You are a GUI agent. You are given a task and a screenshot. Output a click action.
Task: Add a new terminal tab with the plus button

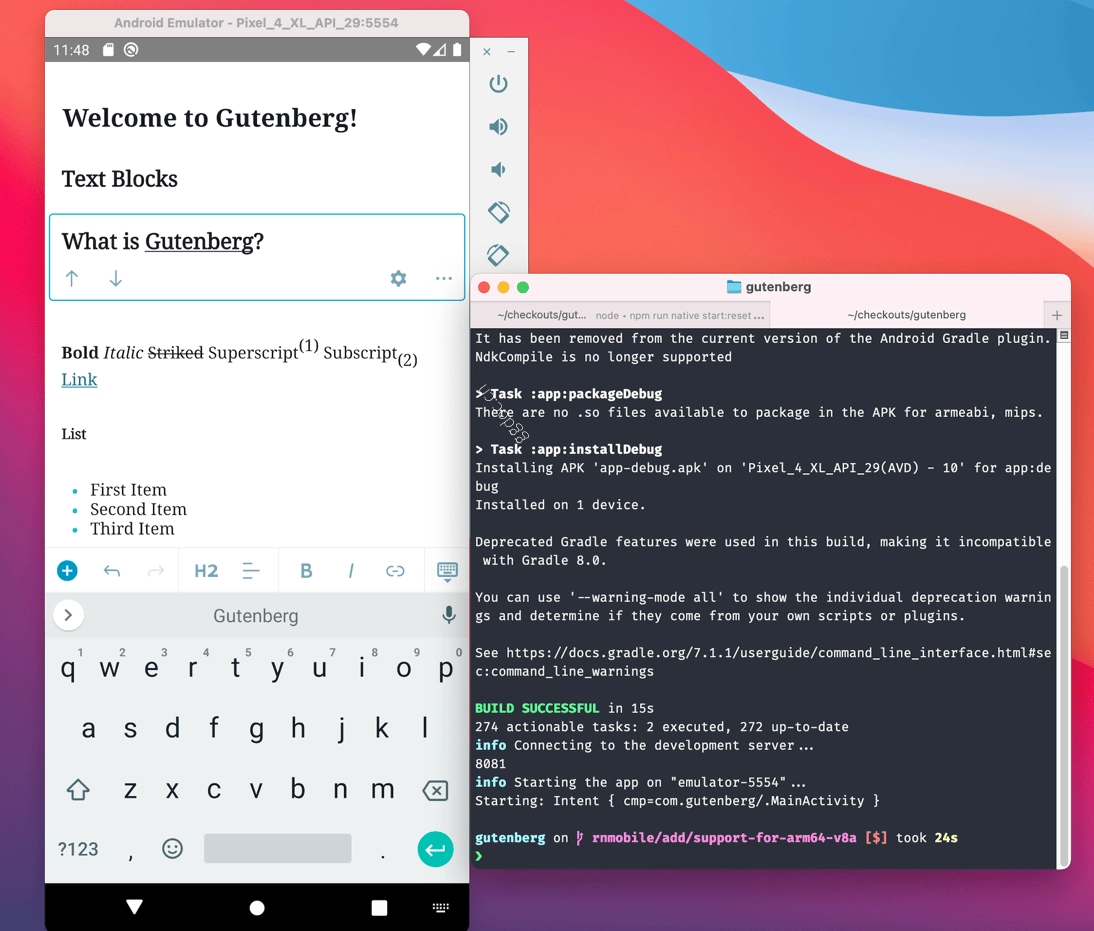click(x=1057, y=315)
